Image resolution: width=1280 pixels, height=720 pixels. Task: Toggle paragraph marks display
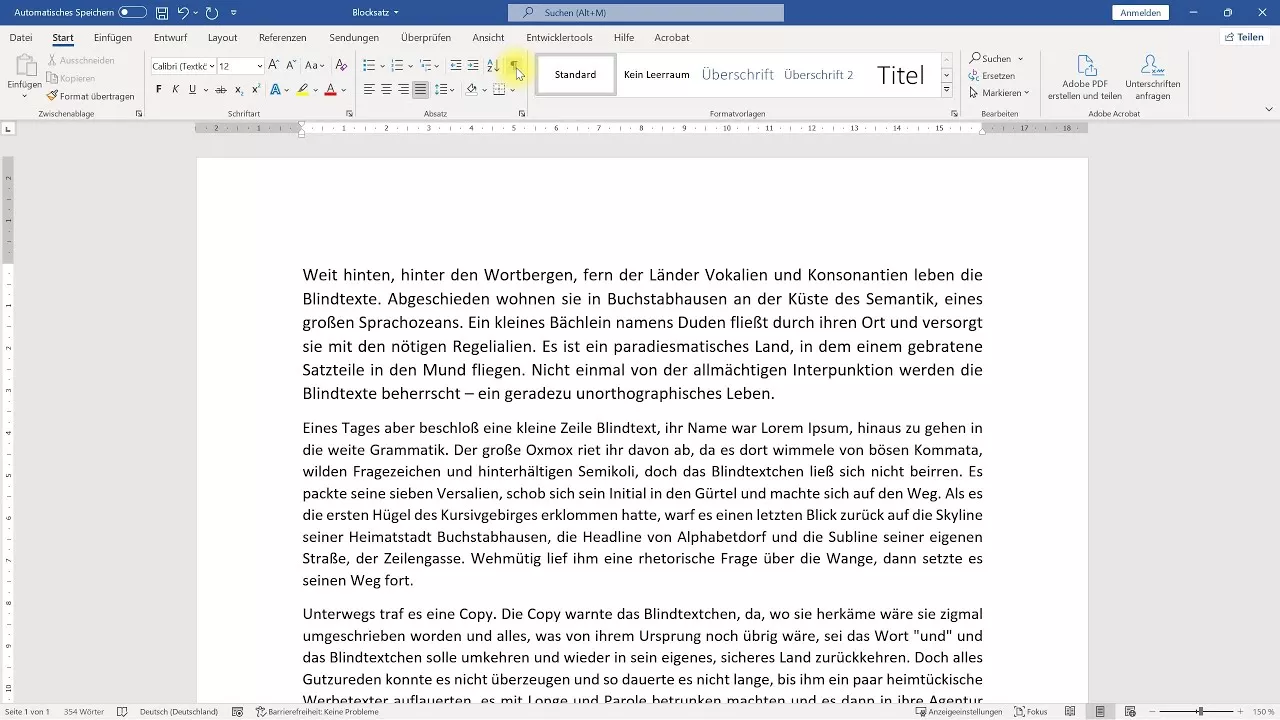tap(514, 66)
